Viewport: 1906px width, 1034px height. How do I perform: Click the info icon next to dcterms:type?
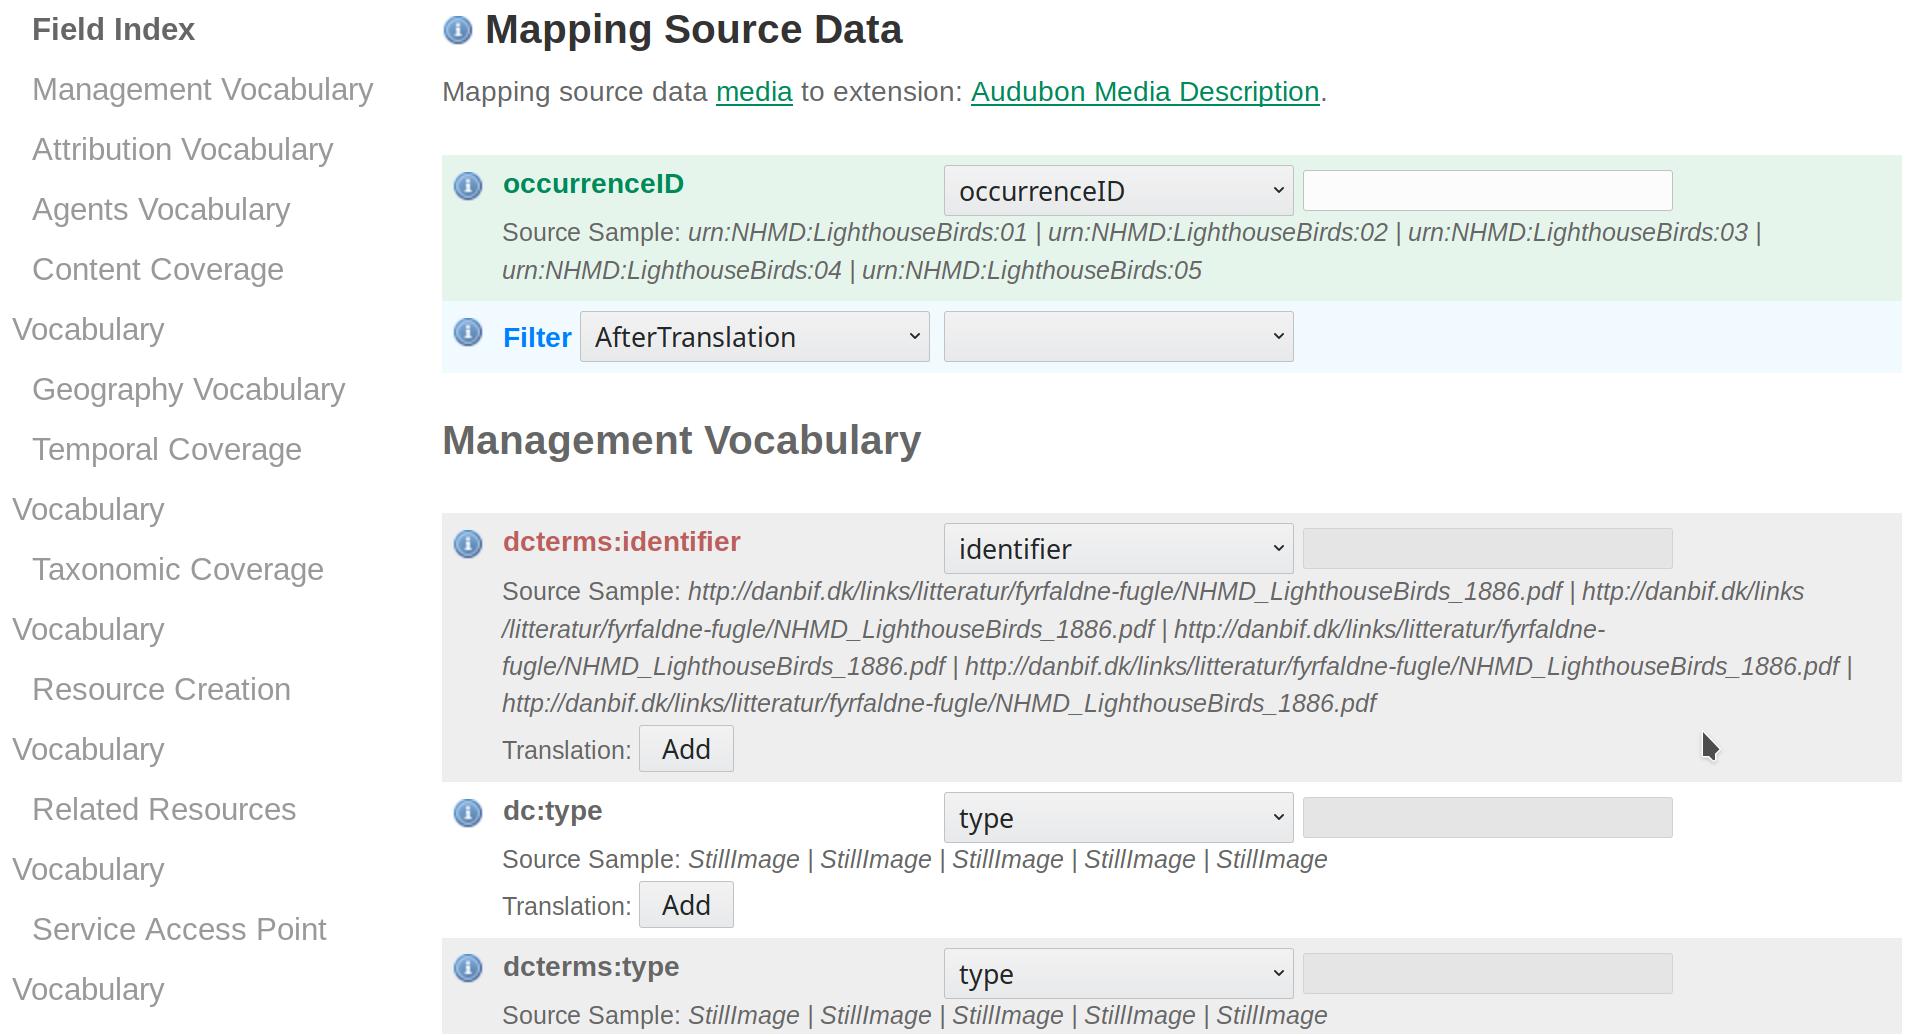tap(468, 968)
